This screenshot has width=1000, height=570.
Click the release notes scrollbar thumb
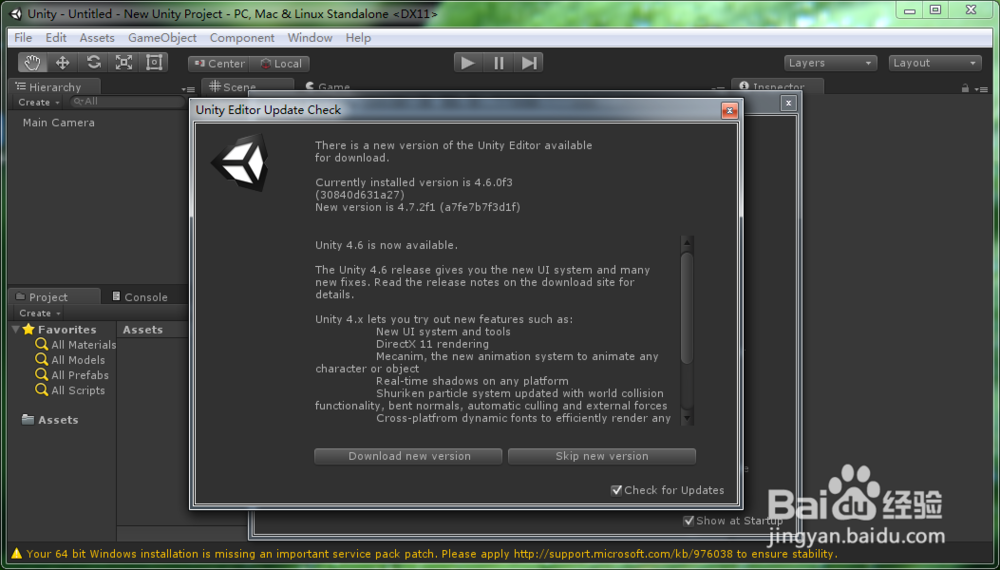(x=687, y=309)
